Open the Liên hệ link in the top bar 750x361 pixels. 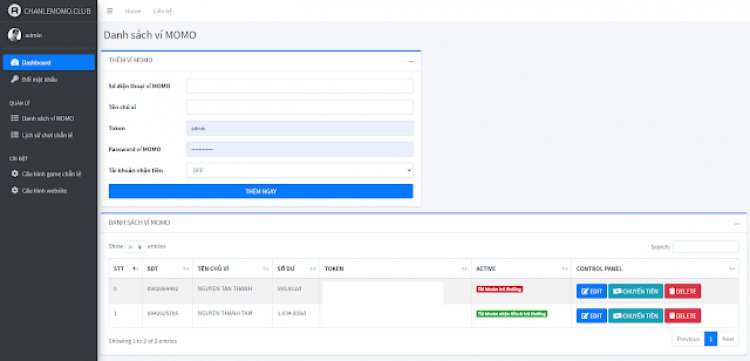click(163, 11)
